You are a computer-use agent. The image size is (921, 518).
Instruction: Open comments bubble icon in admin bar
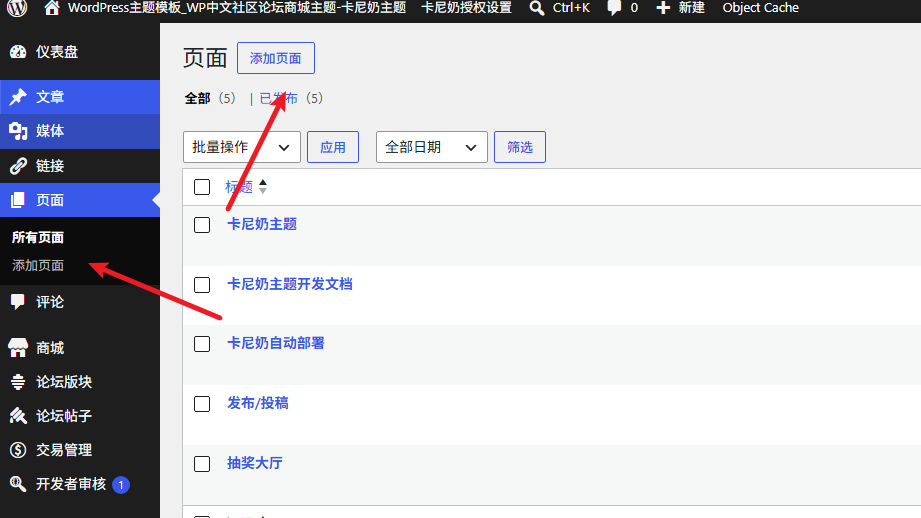[x=614, y=8]
